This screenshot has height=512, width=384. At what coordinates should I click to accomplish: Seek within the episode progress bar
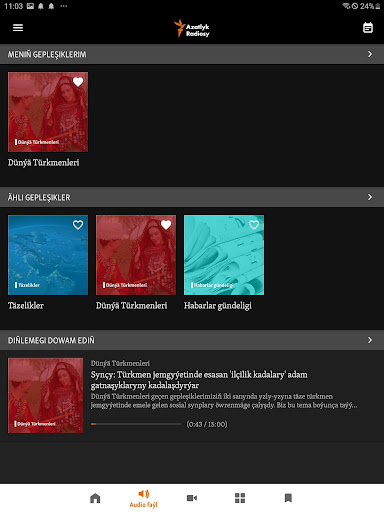point(136,424)
